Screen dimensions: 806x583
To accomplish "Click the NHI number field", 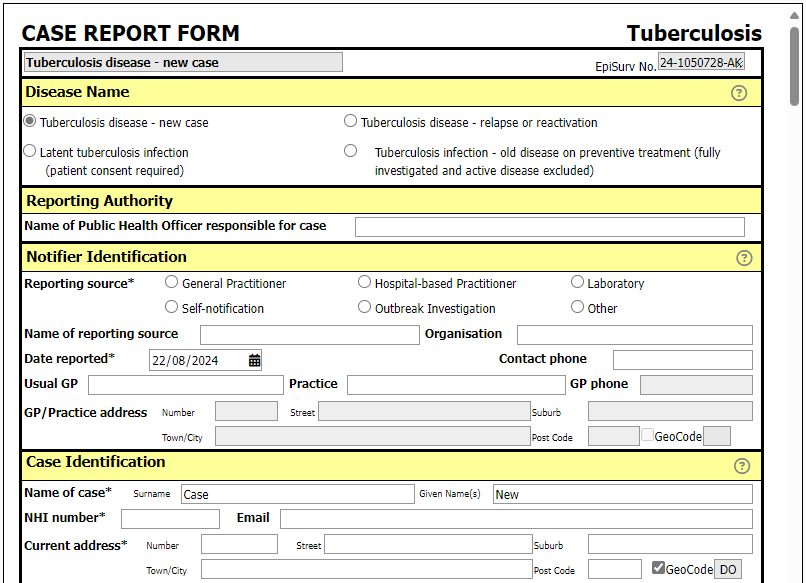I will click(x=170, y=519).
